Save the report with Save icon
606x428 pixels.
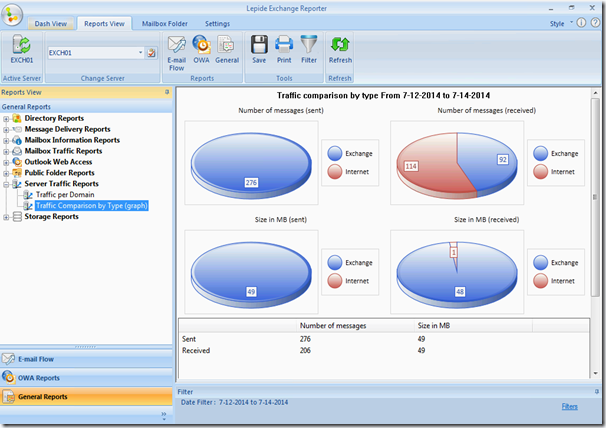tap(259, 44)
